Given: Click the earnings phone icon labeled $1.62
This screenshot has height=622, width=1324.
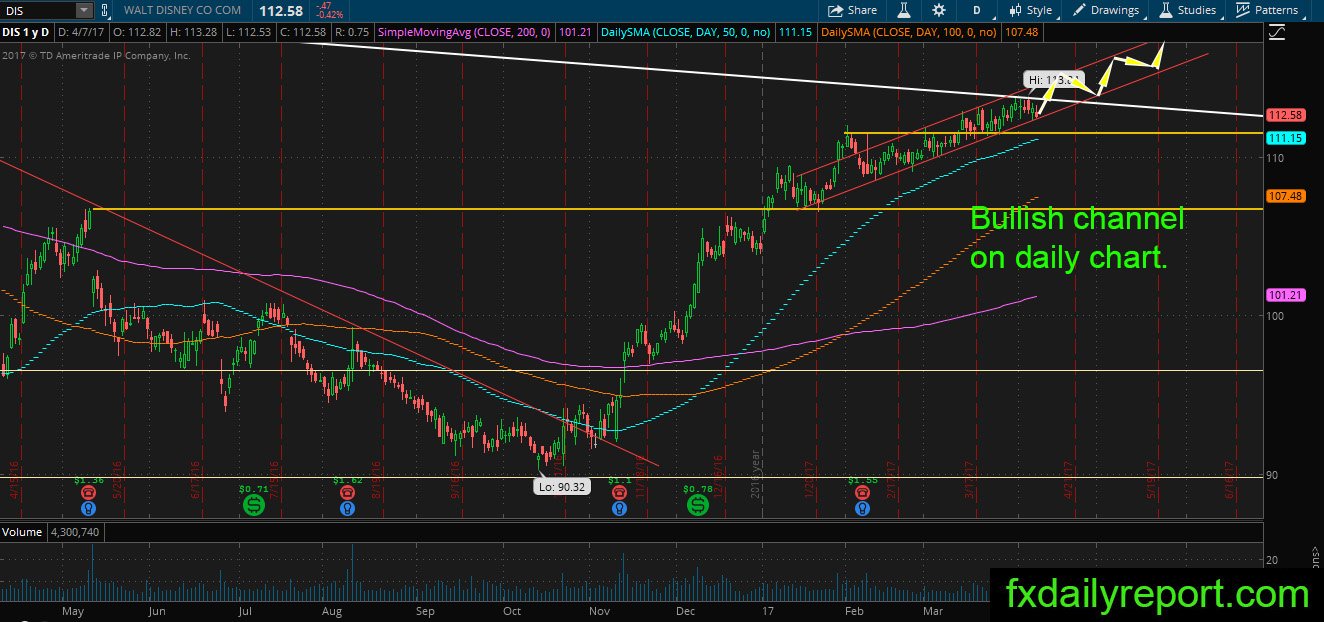Looking at the screenshot, I should (x=347, y=492).
